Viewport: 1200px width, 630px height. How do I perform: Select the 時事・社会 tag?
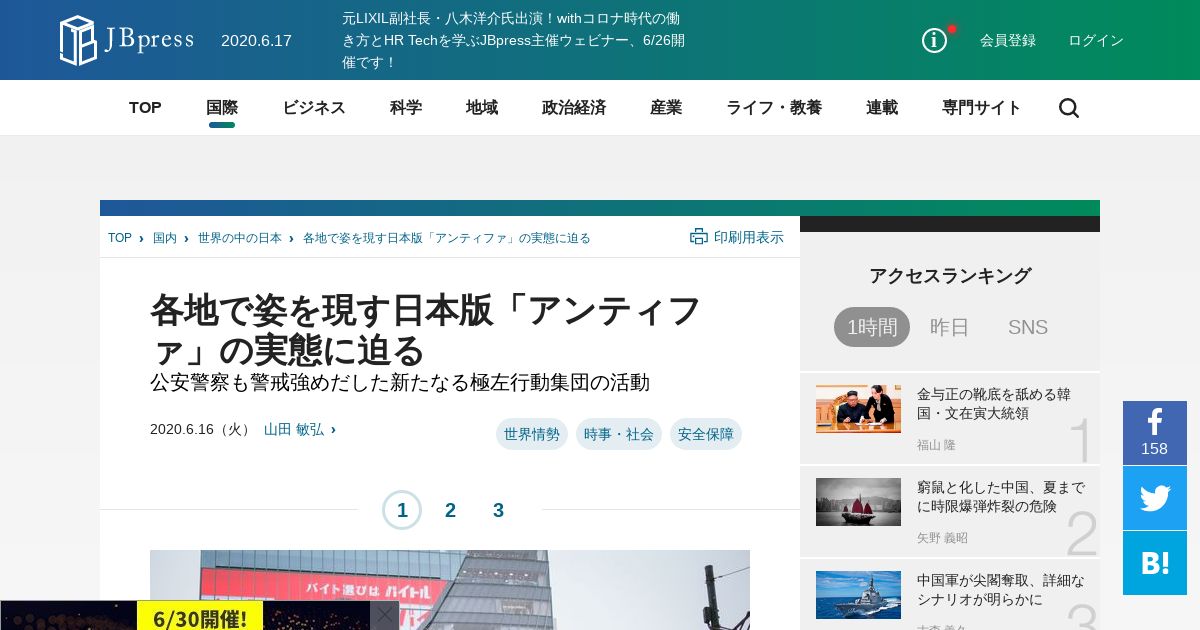click(x=619, y=434)
